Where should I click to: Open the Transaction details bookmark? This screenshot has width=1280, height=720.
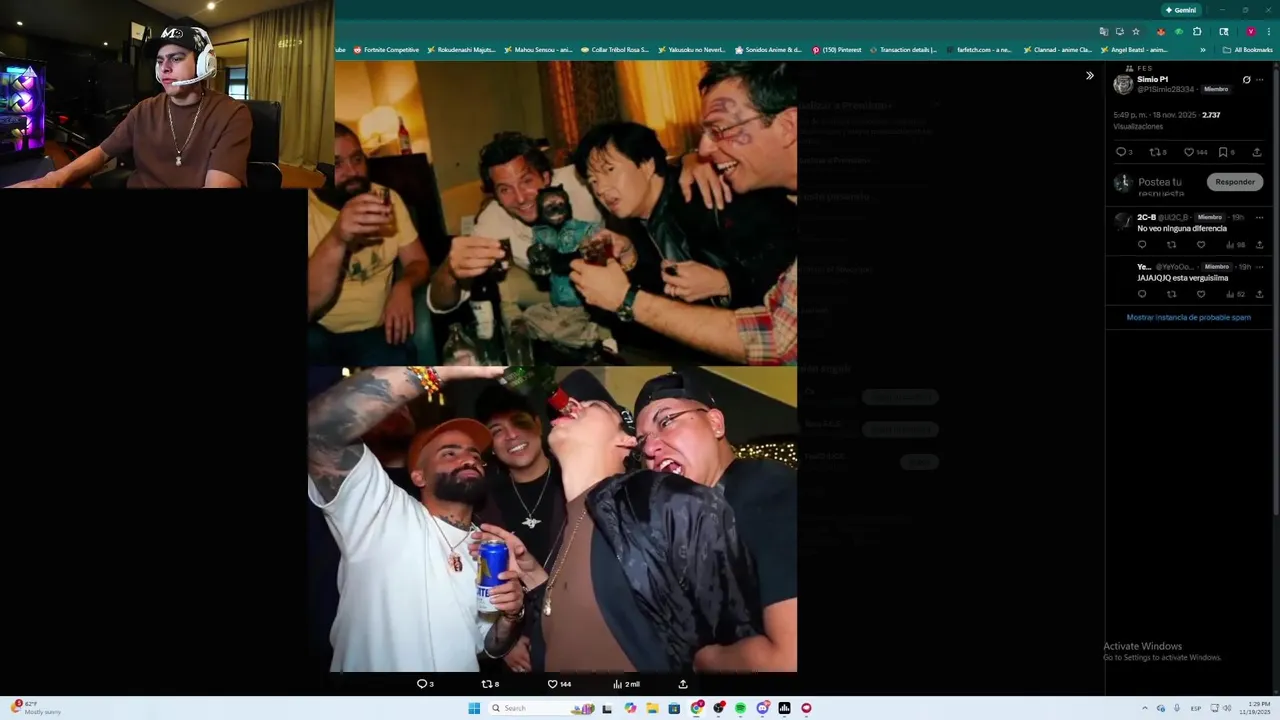(903, 49)
